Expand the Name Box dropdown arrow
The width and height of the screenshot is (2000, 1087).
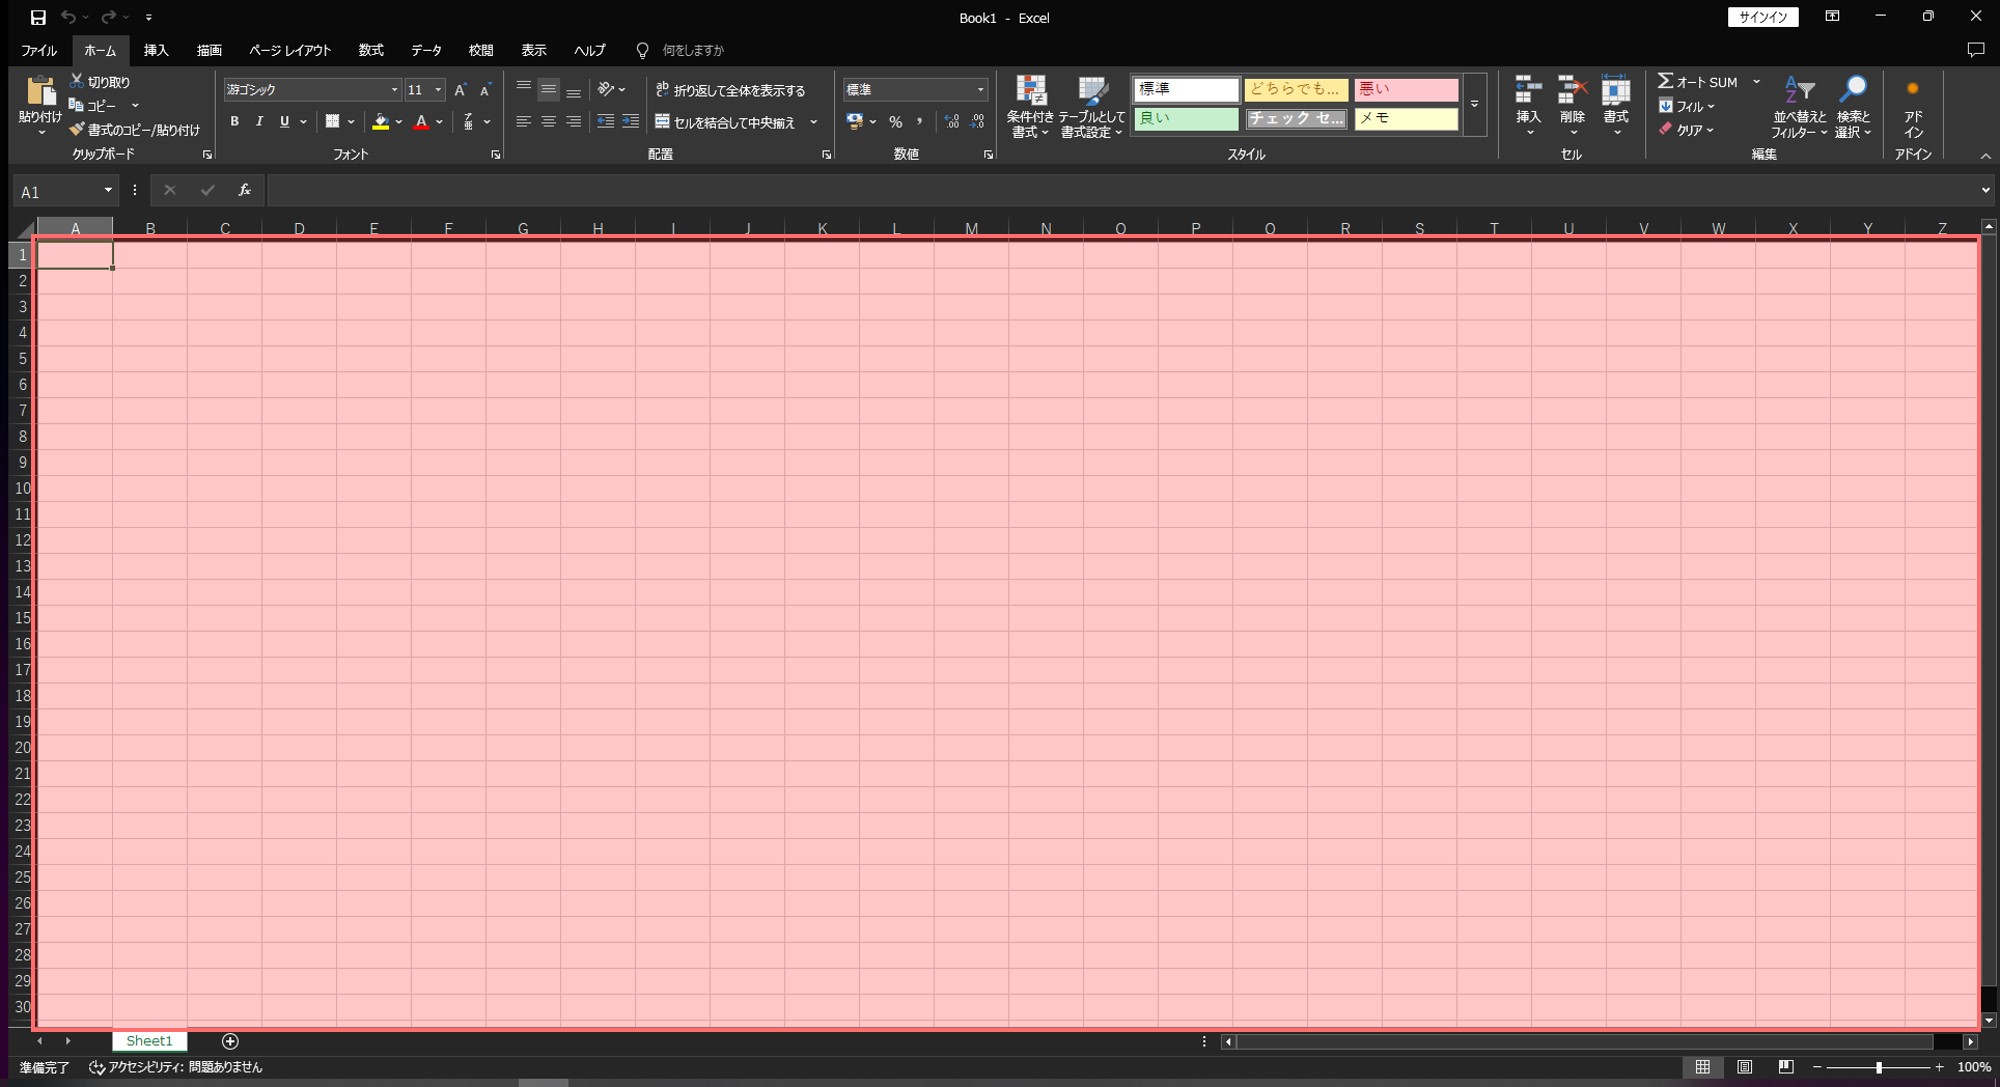click(108, 190)
